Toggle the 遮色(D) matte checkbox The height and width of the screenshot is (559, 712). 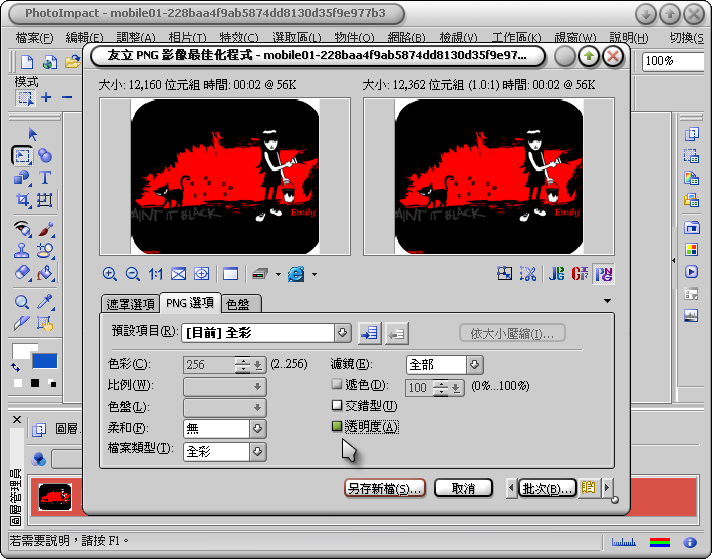click(336, 384)
